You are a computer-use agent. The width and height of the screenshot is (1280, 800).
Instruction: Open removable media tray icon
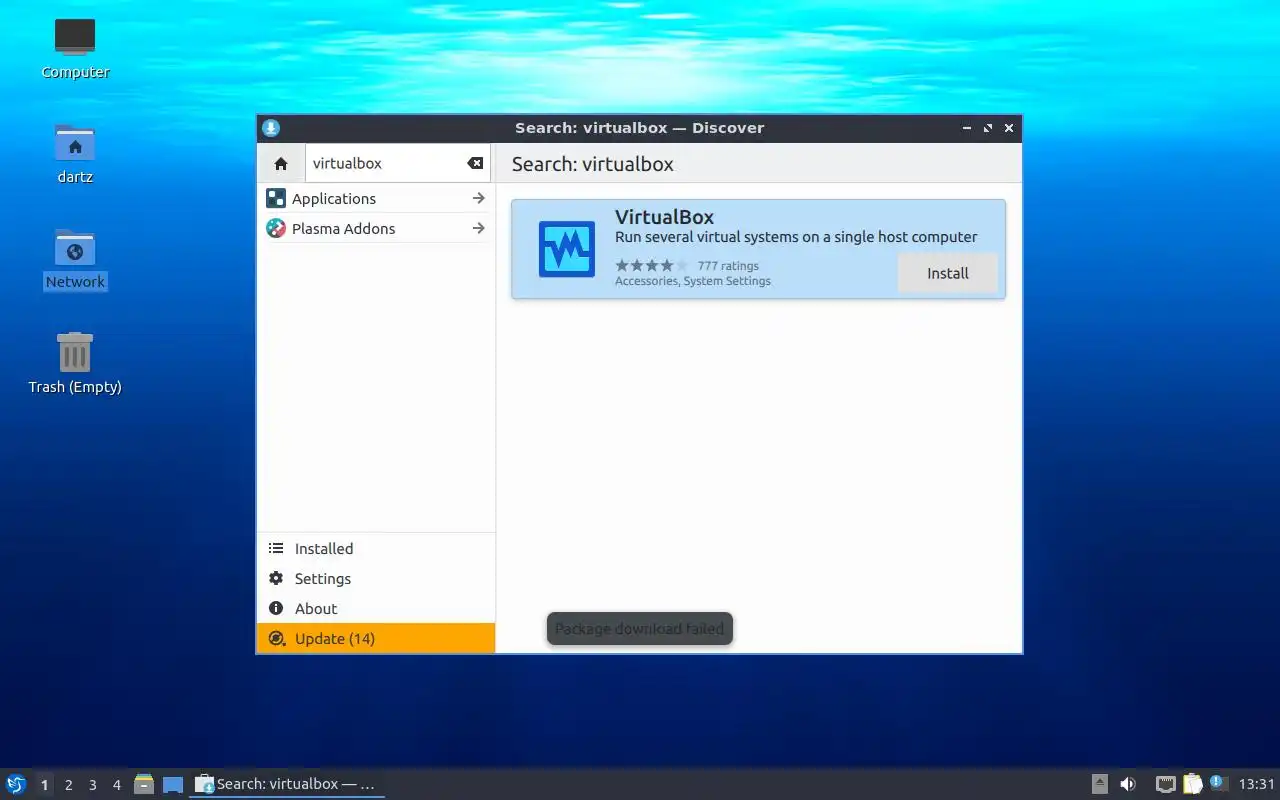[x=1100, y=784]
